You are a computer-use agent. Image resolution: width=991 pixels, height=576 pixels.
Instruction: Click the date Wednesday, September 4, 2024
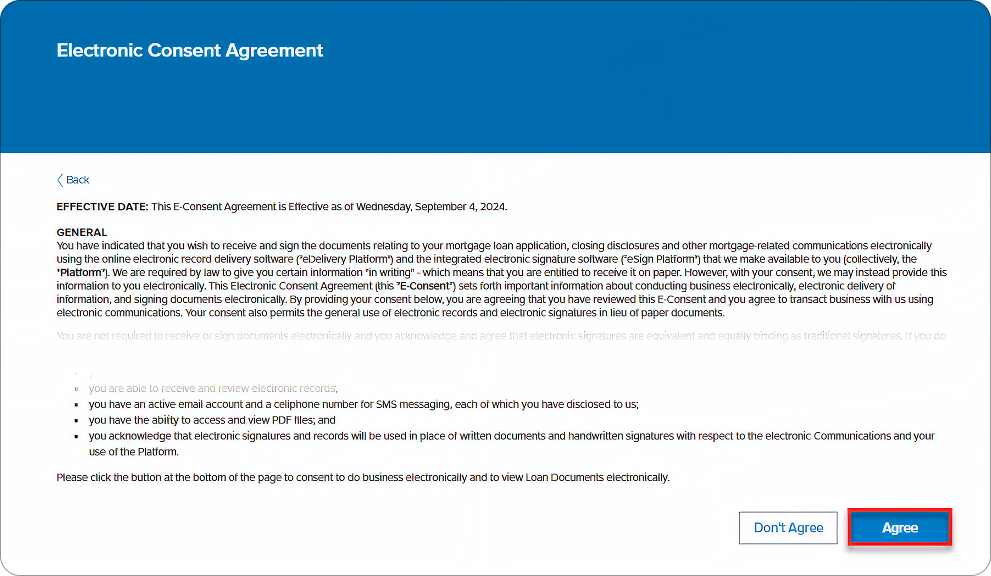(x=430, y=207)
